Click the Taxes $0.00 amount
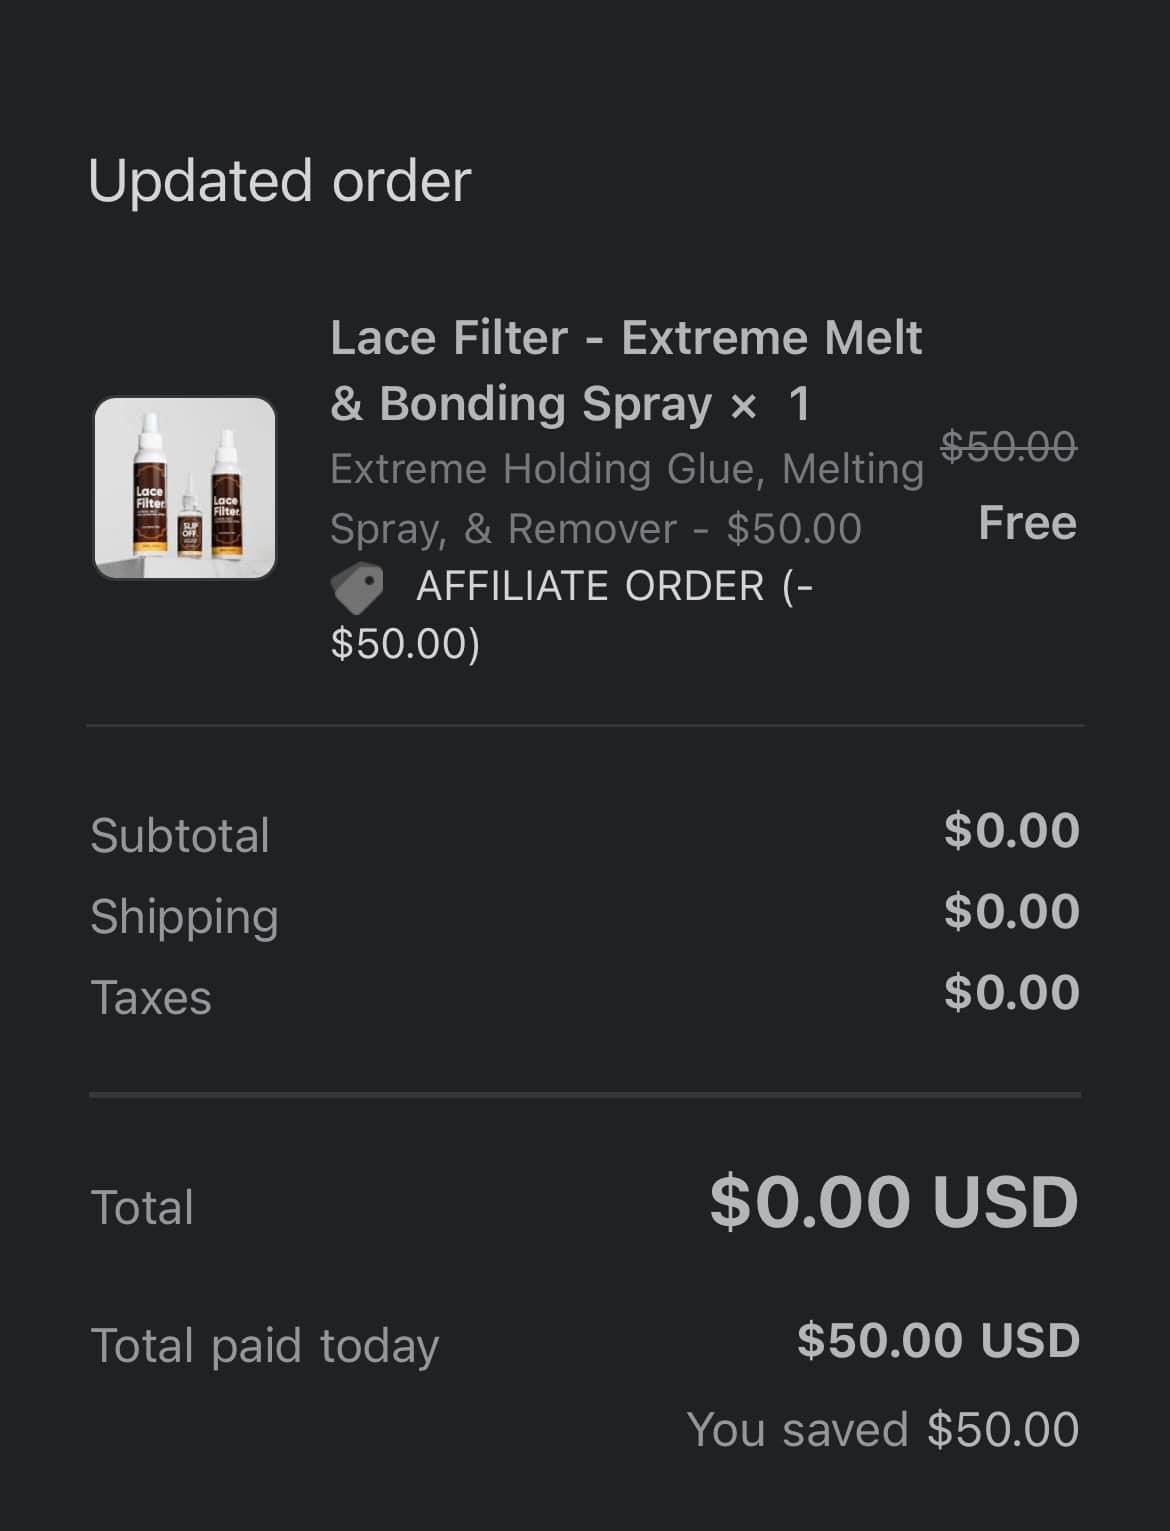This screenshot has width=1170, height=1531. tap(1011, 992)
